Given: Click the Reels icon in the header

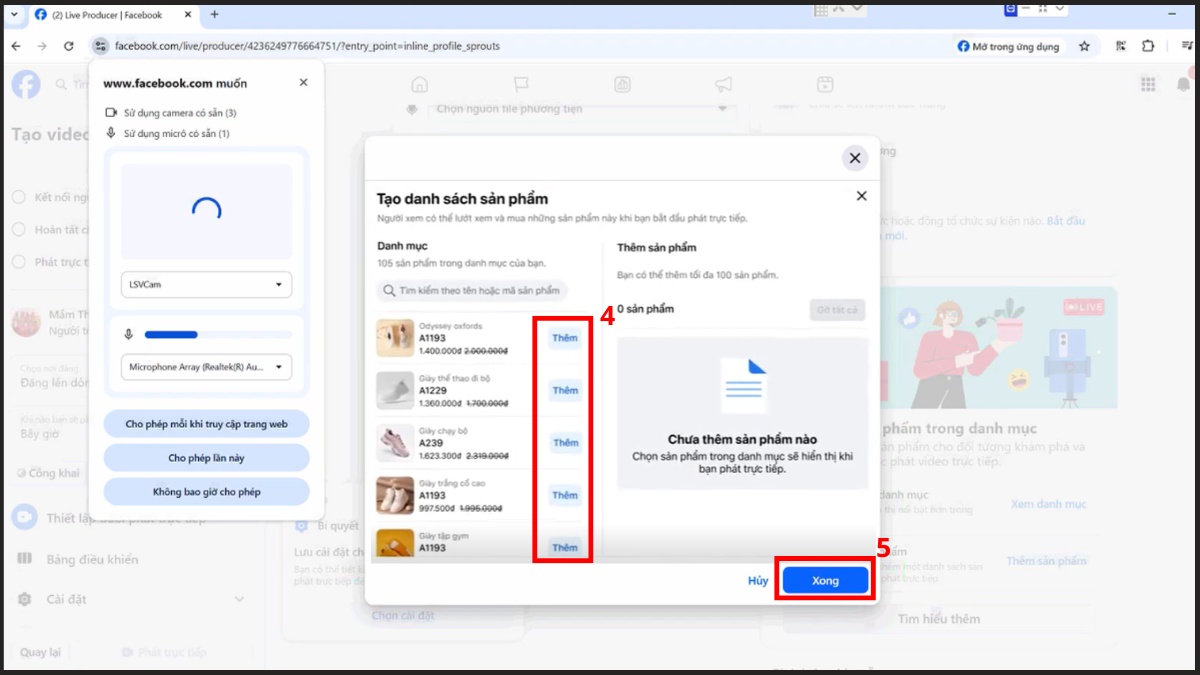Looking at the screenshot, I should click(825, 85).
